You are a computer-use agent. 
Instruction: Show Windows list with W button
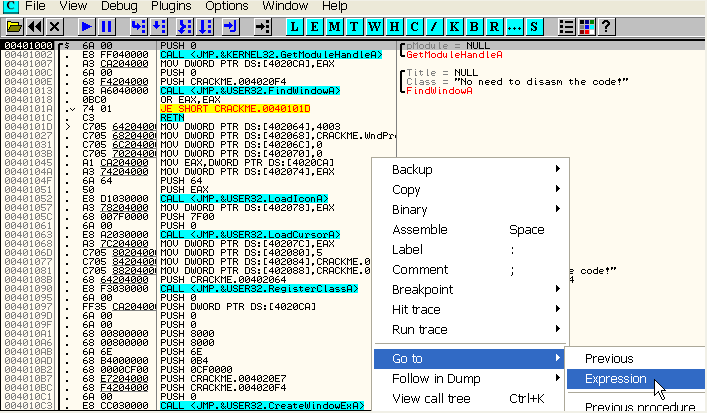coord(374,27)
